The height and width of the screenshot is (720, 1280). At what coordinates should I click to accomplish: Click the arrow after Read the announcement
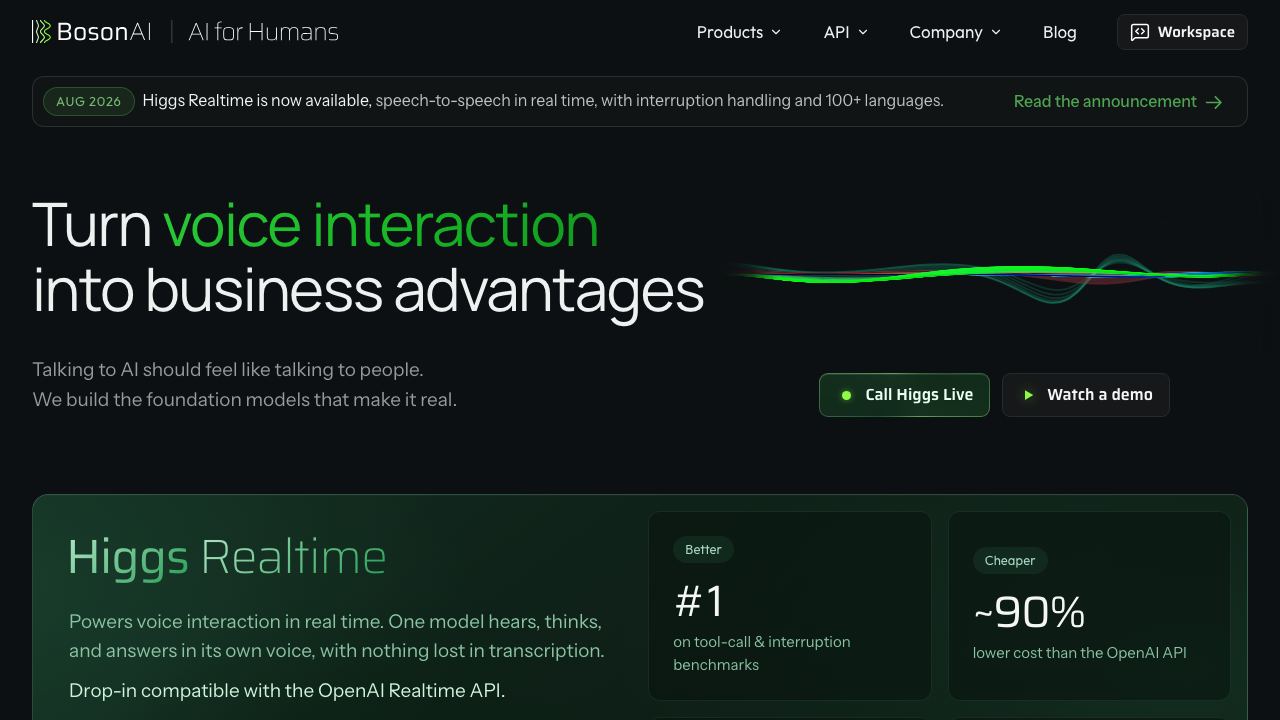pos(1214,102)
